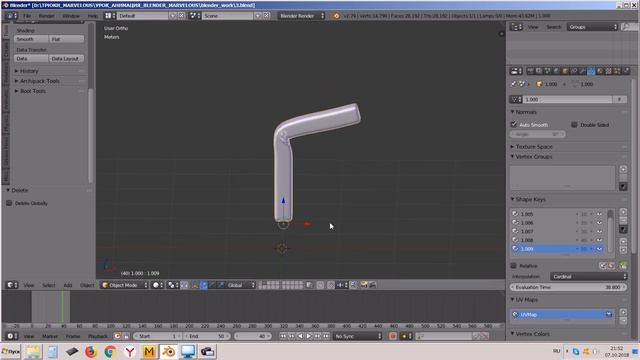Click the Data Layout button
The width and height of the screenshot is (640, 360).
(67, 59)
